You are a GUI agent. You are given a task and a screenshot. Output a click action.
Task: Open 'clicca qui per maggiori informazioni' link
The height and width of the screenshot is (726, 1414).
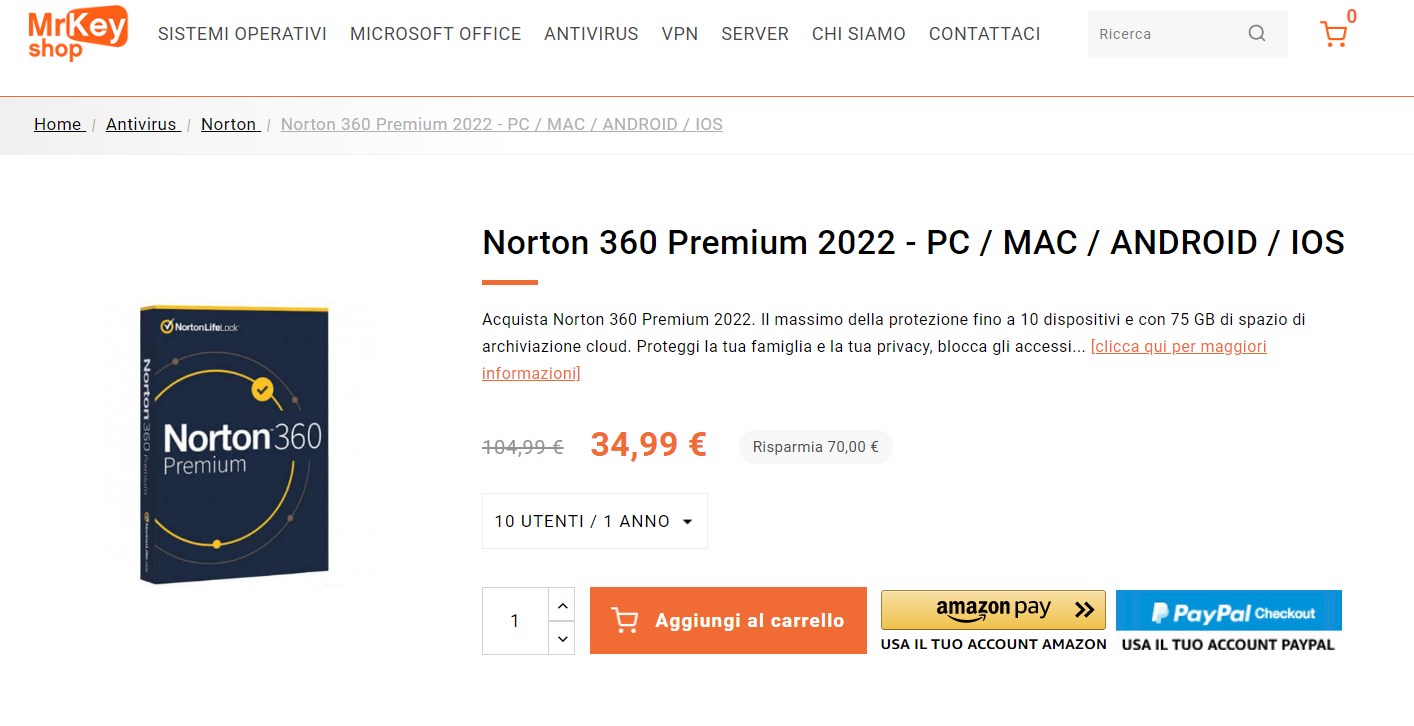(1179, 346)
